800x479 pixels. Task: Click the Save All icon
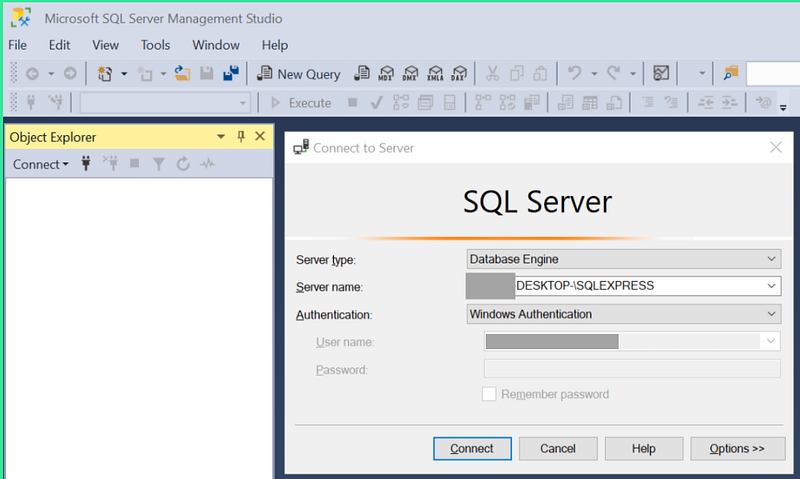tap(231, 74)
